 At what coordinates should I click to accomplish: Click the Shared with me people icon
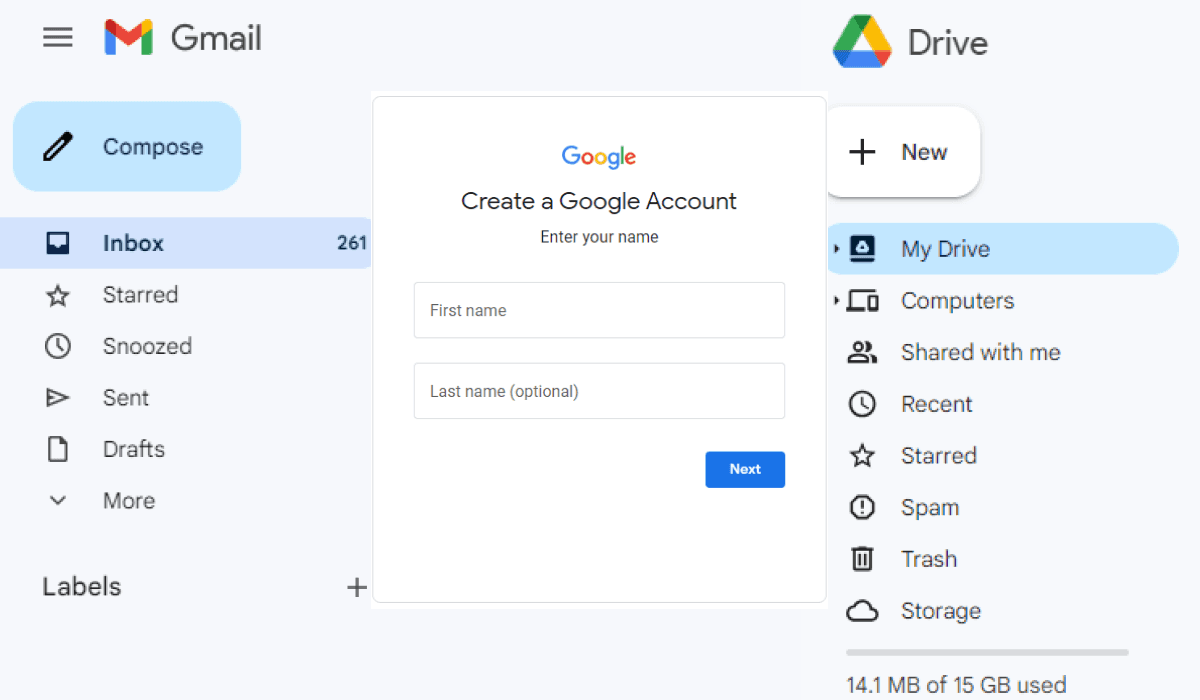[861, 353]
